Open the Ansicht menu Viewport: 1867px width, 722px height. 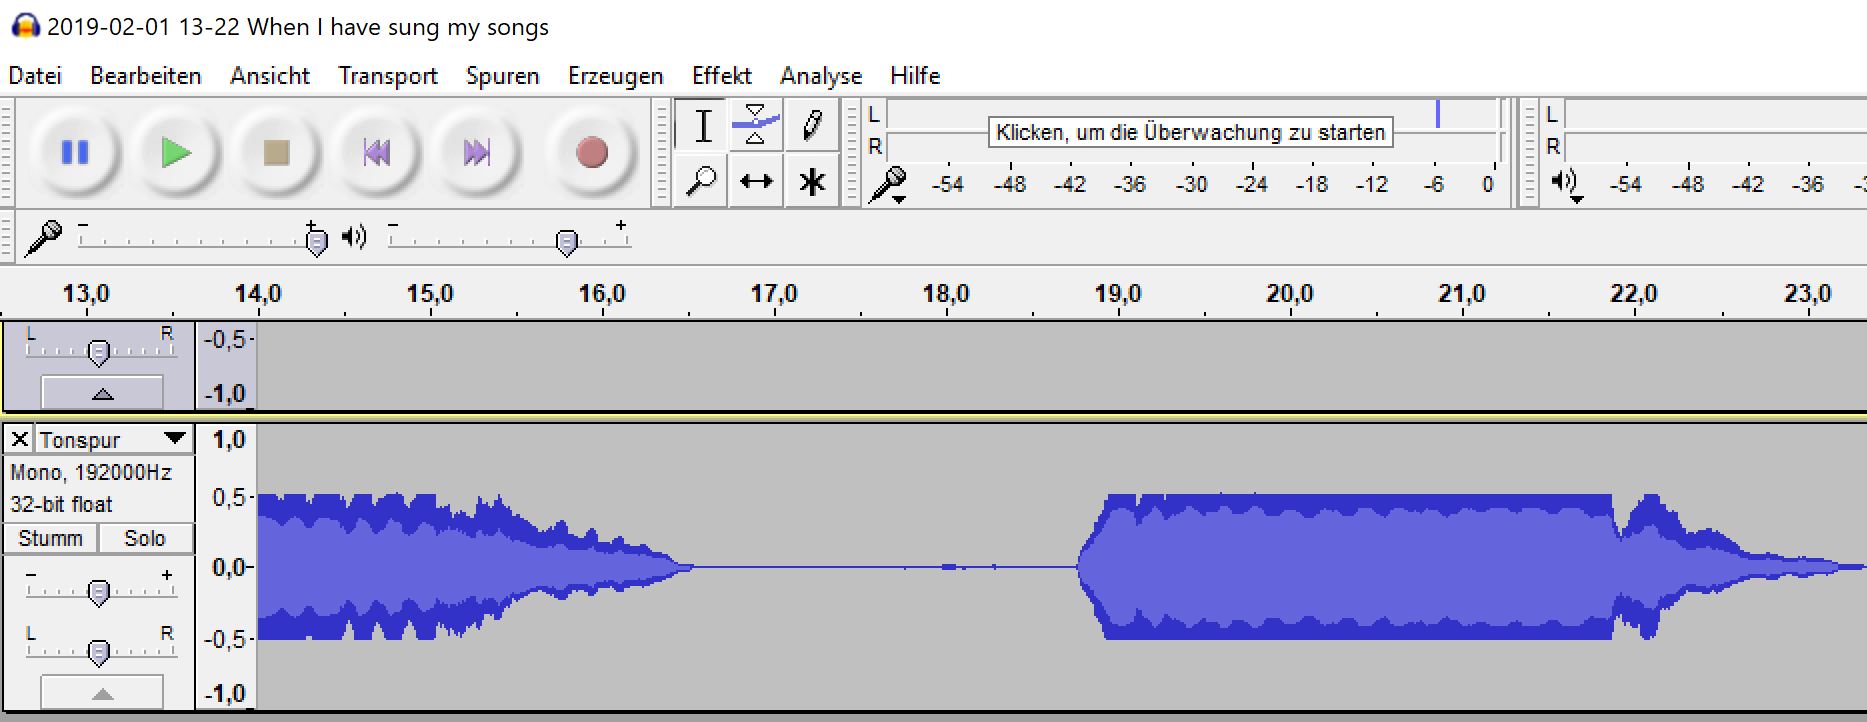pyautogui.click(x=270, y=76)
